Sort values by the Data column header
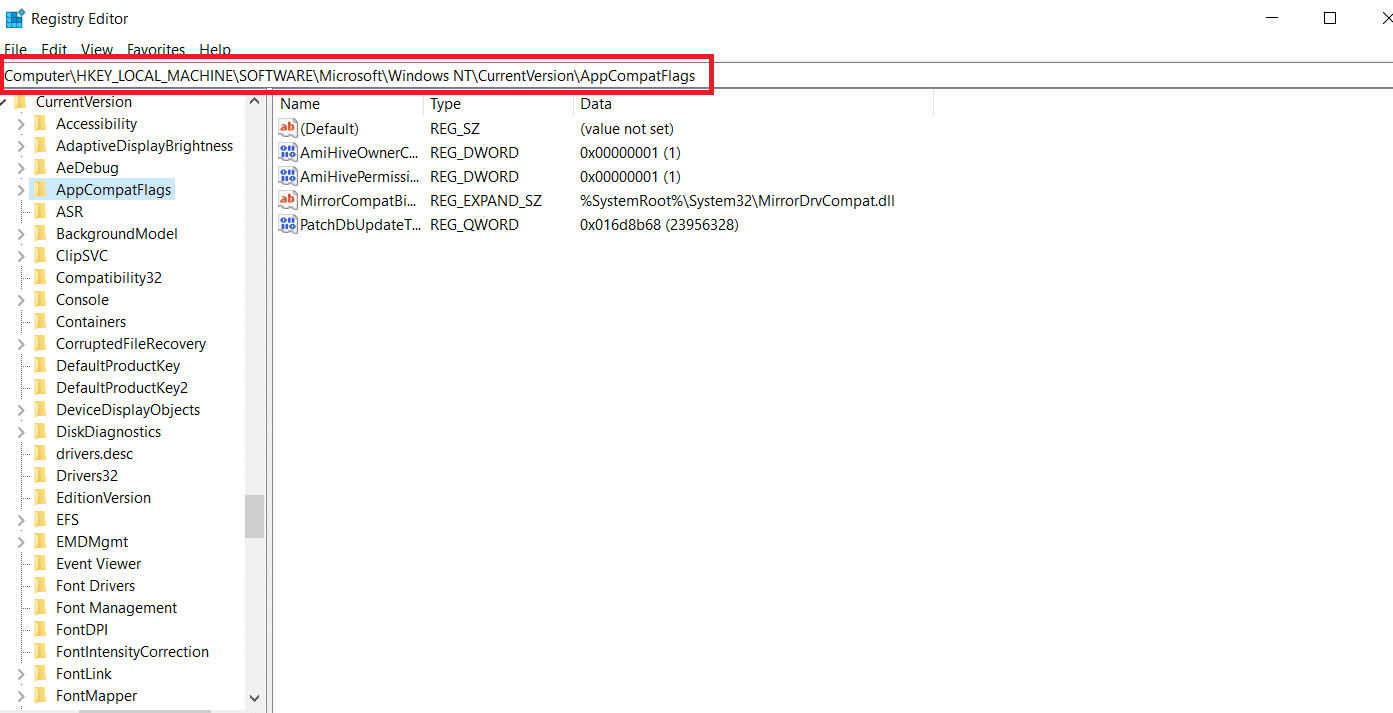 (753, 104)
